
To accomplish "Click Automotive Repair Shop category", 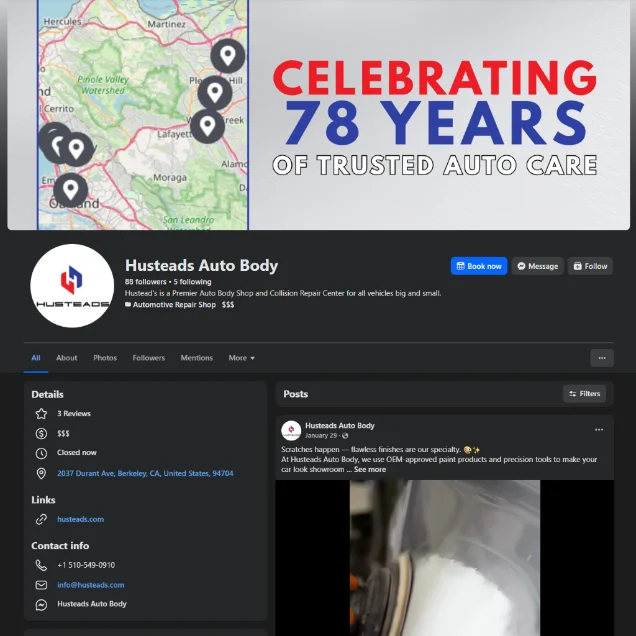I will [174, 305].
